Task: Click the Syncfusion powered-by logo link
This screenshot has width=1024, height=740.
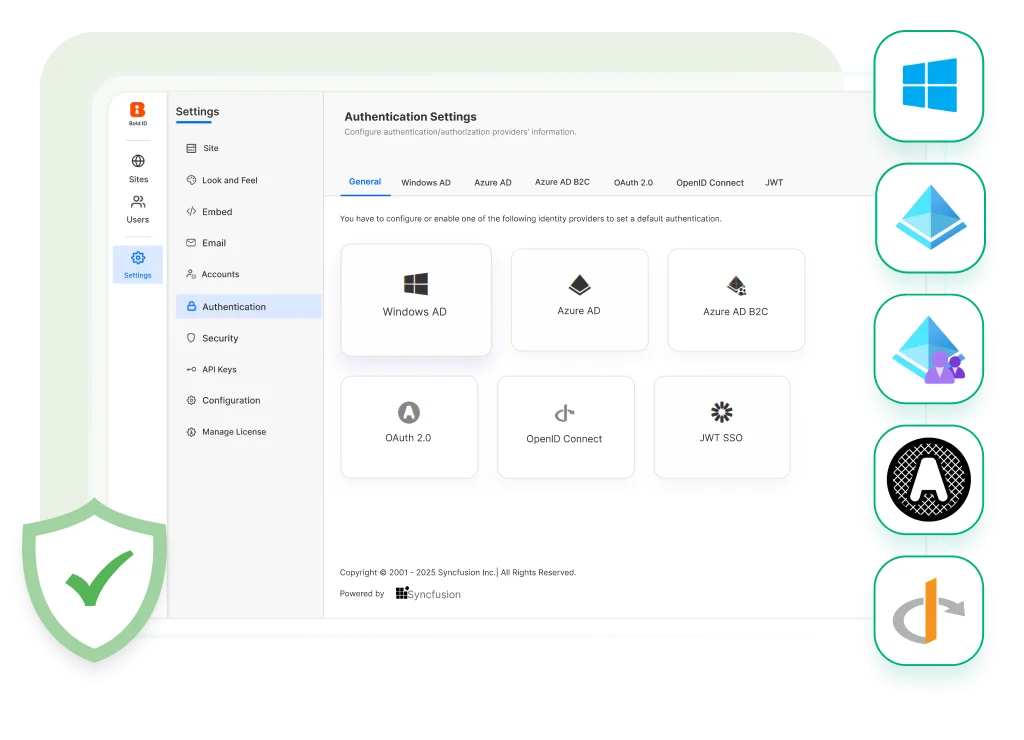Action: click(428, 594)
